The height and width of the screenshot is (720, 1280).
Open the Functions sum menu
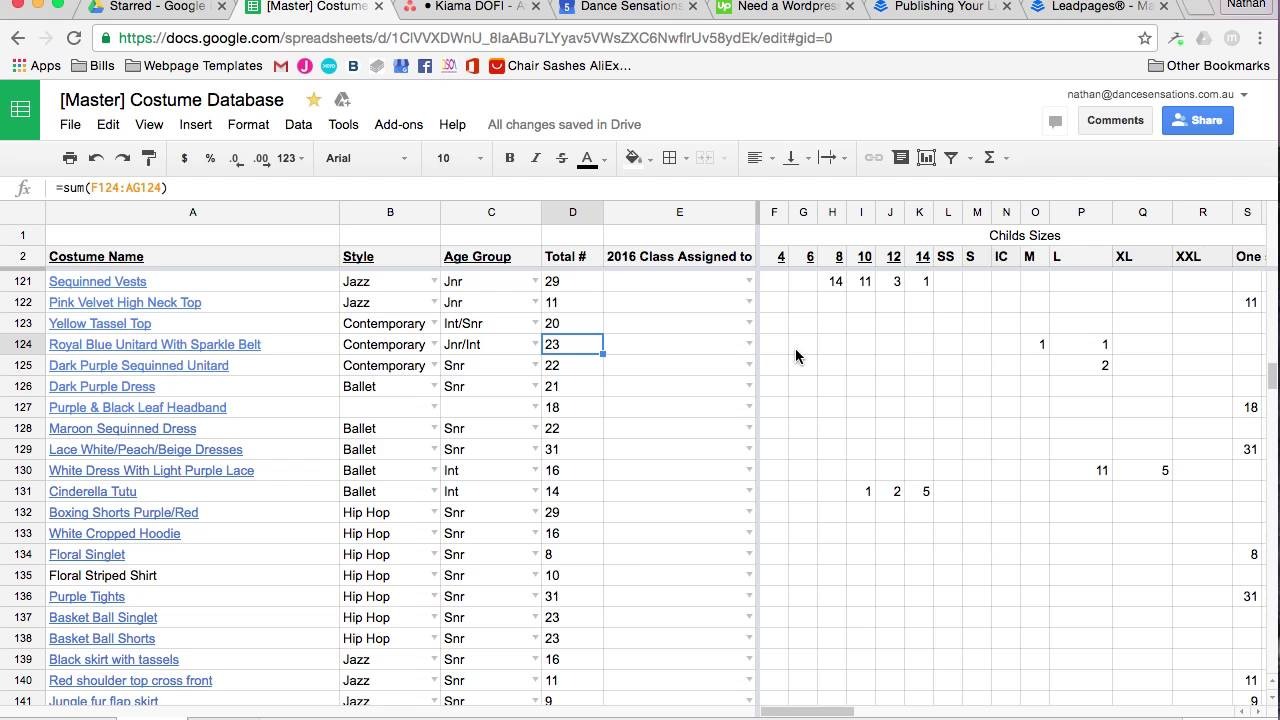coord(990,158)
